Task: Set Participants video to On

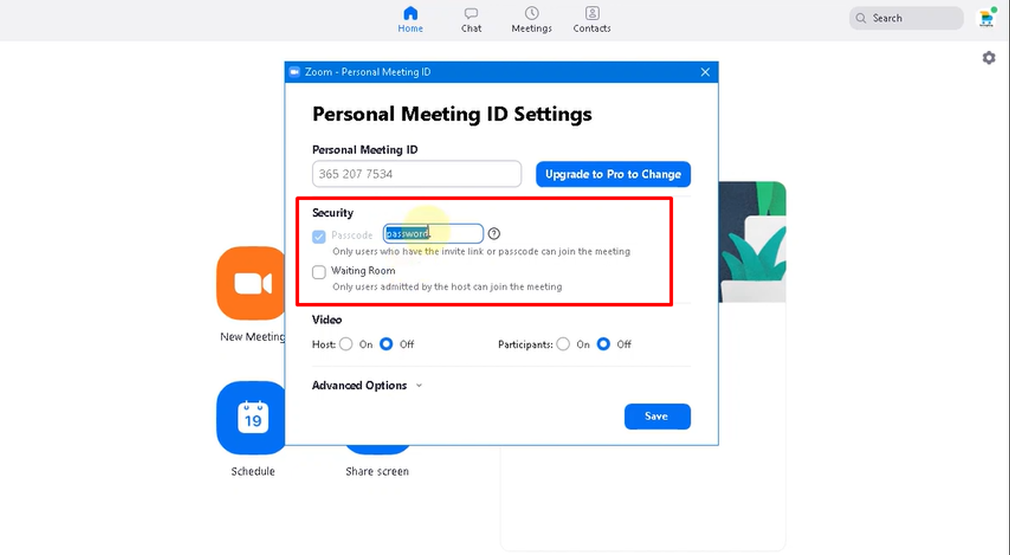Action: pyautogui.click(x=563, y=344)
